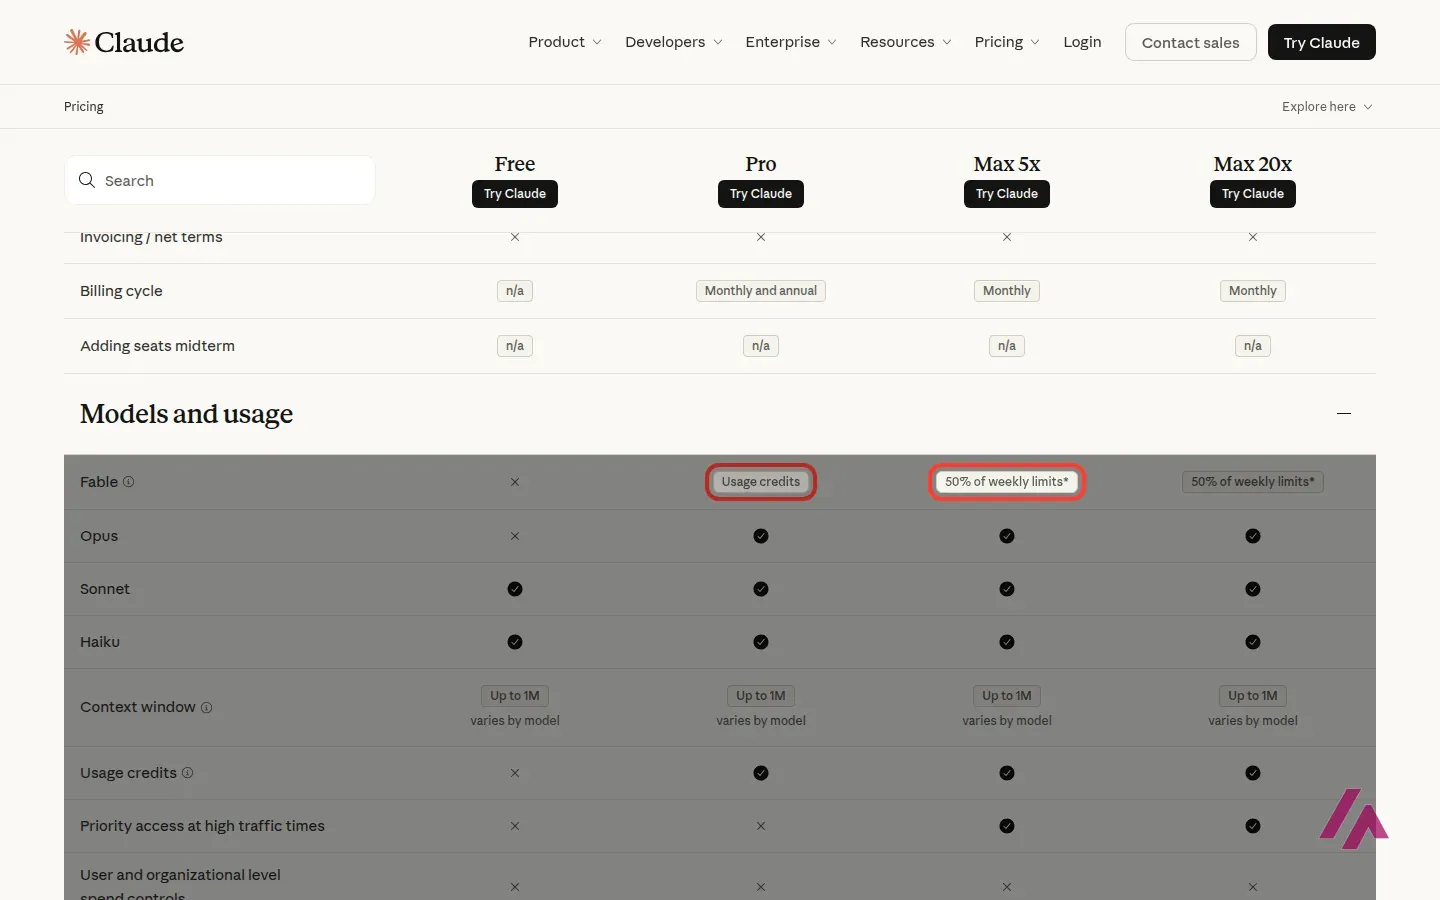1440x900 pixels.
Task: Click the header Try Claude button
Action: [x=1321, y=42]
